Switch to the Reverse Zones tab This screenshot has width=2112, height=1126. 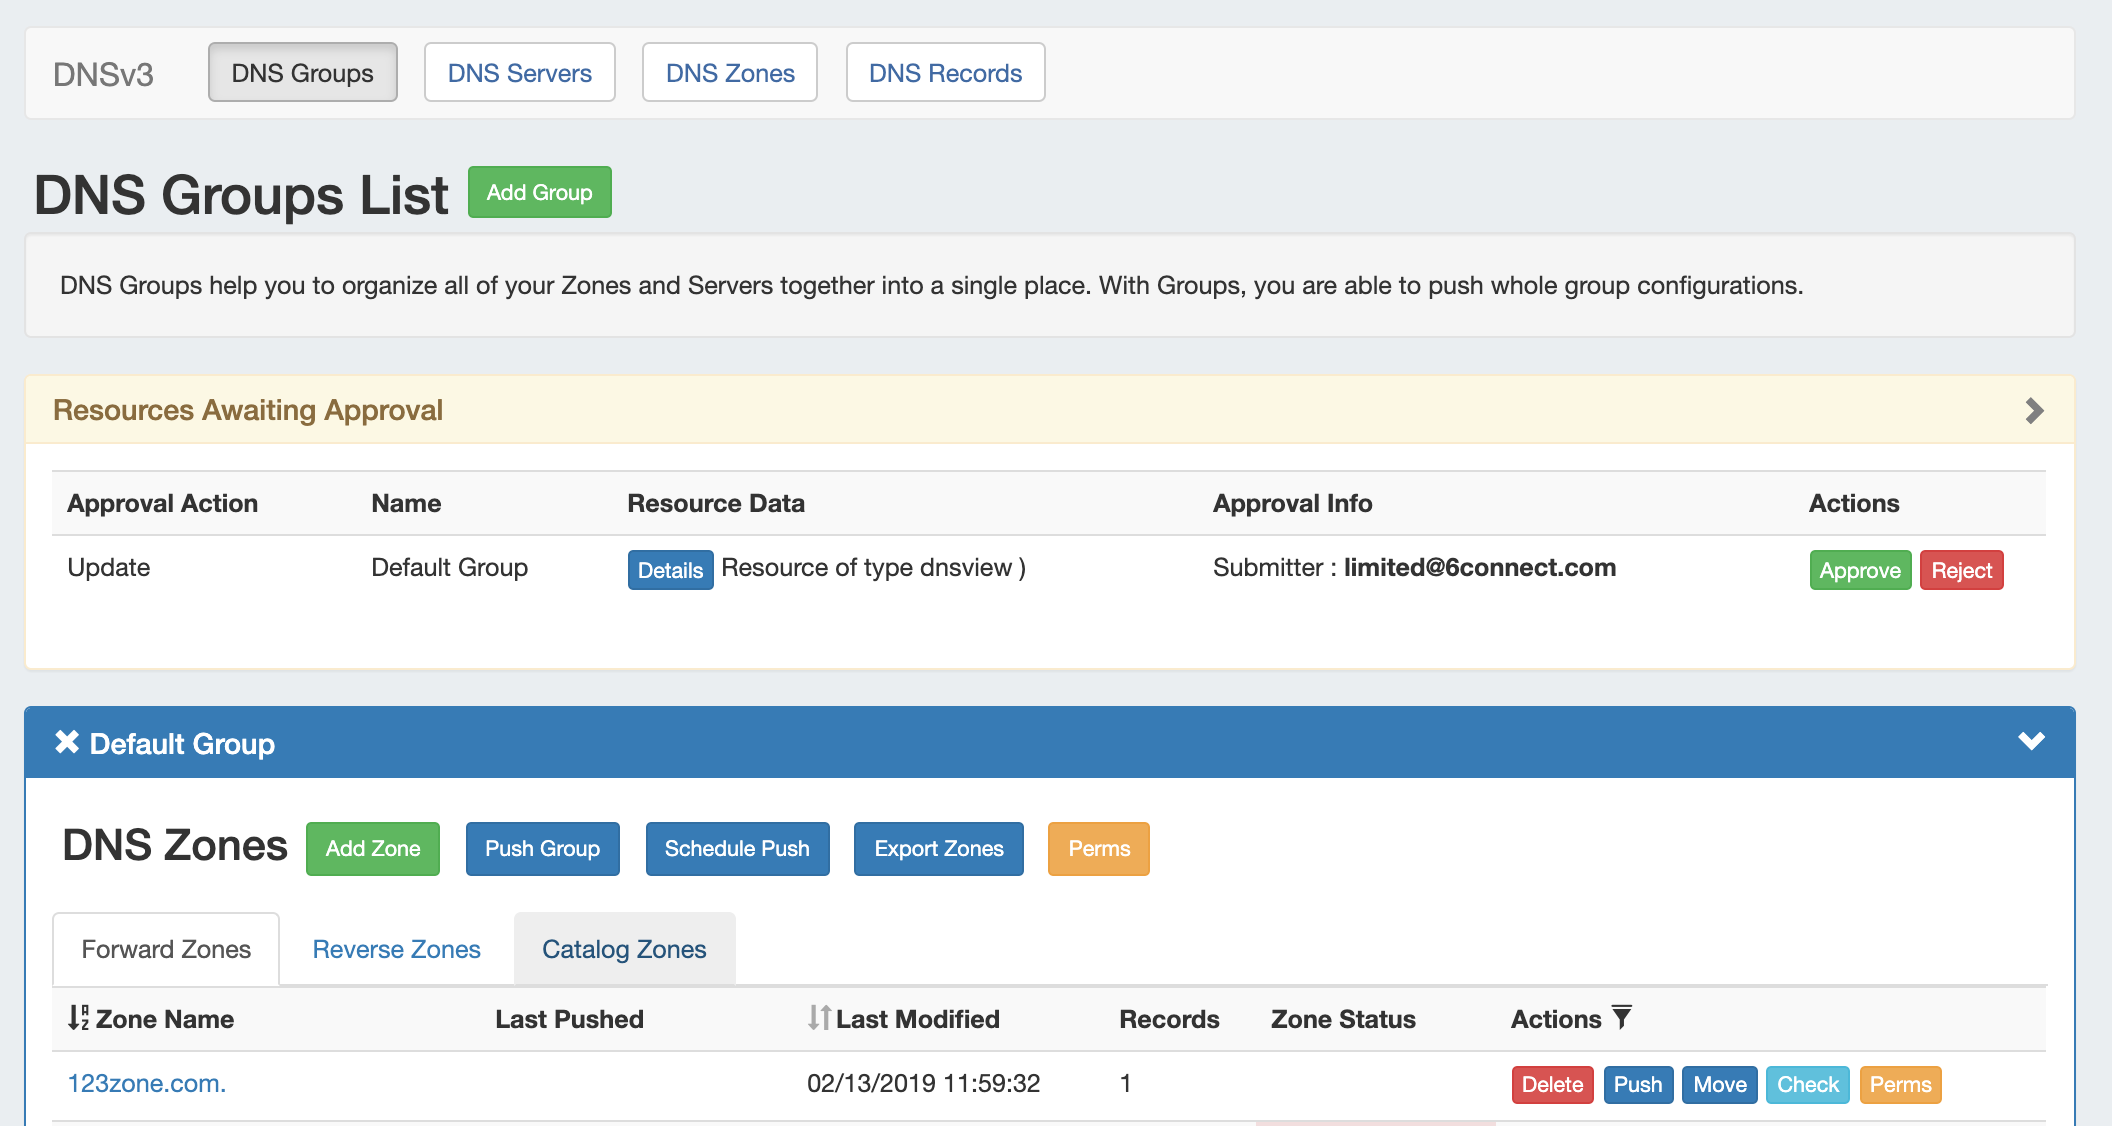click(396, 949)
